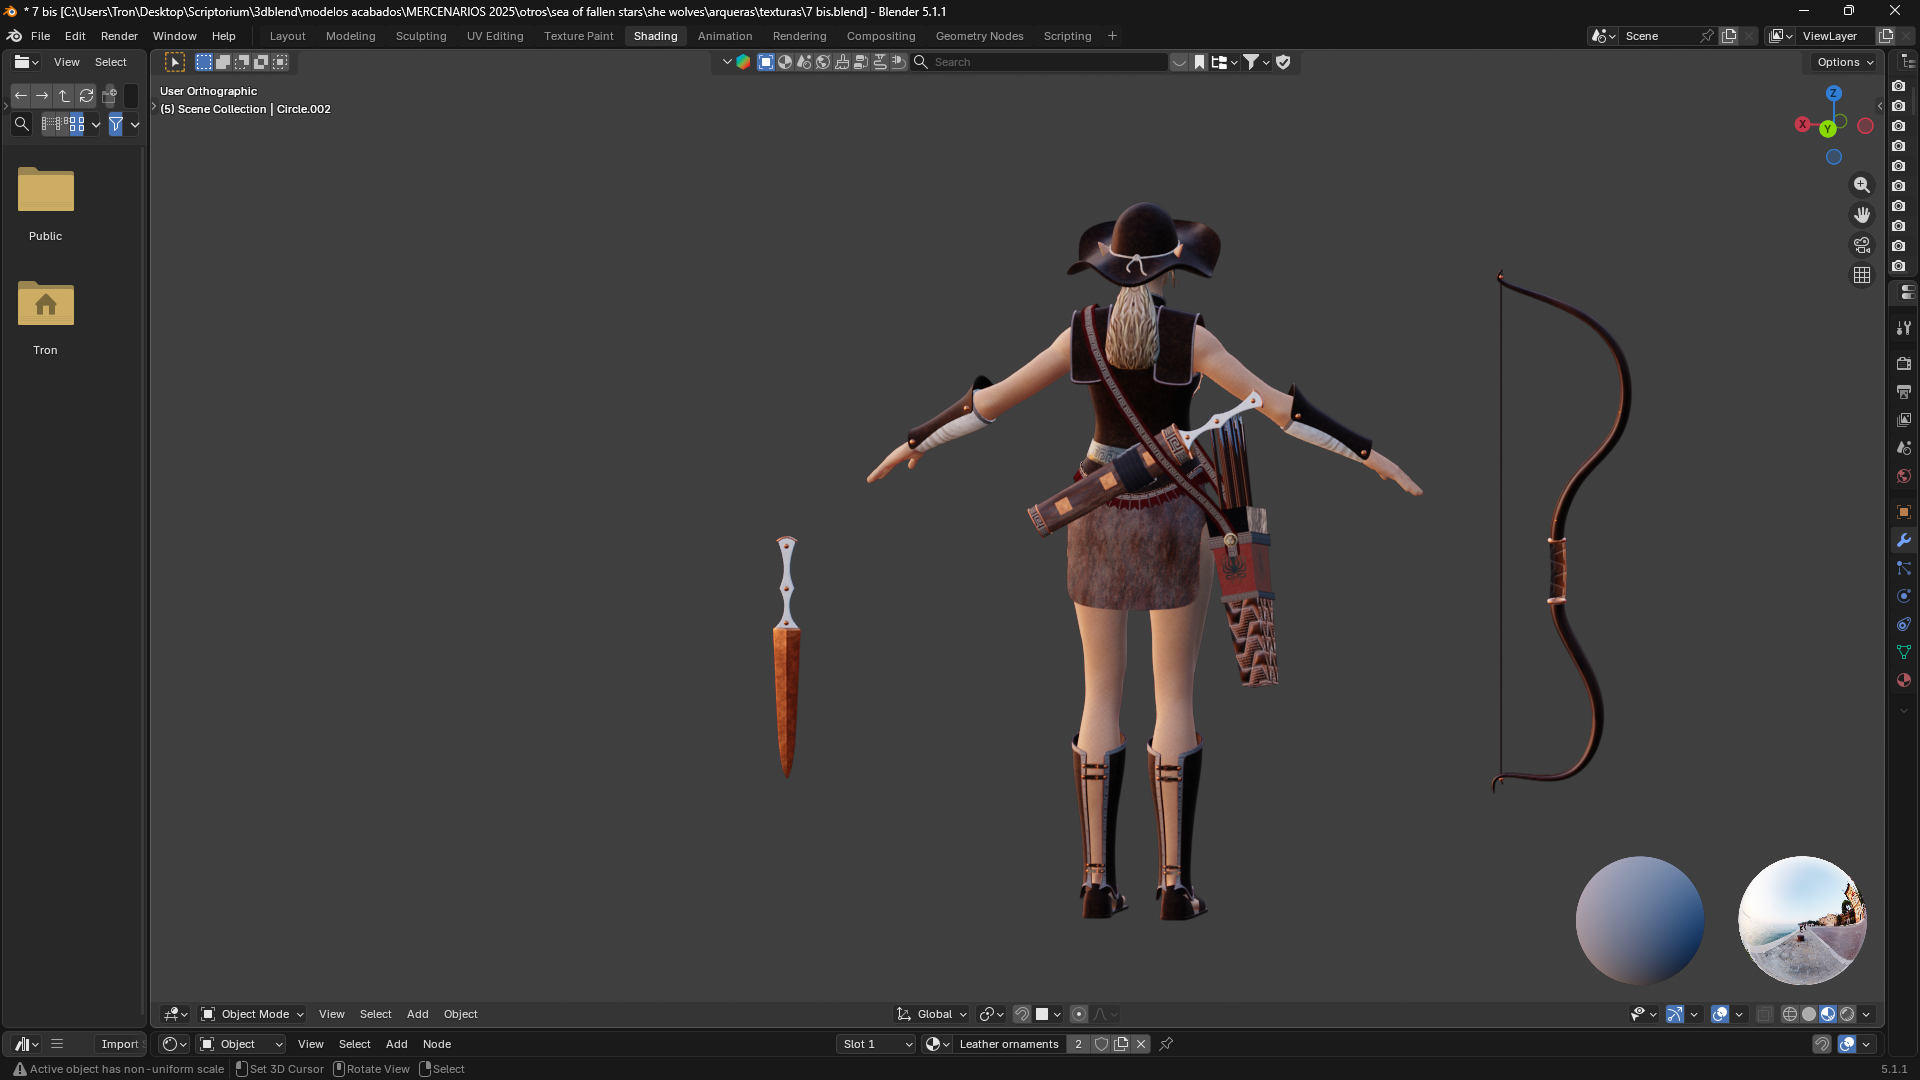The width and height of the screenshot is (1920, 1080).
Task: Select rendered viewport shading sphere
Action: click(1847, 1014)
